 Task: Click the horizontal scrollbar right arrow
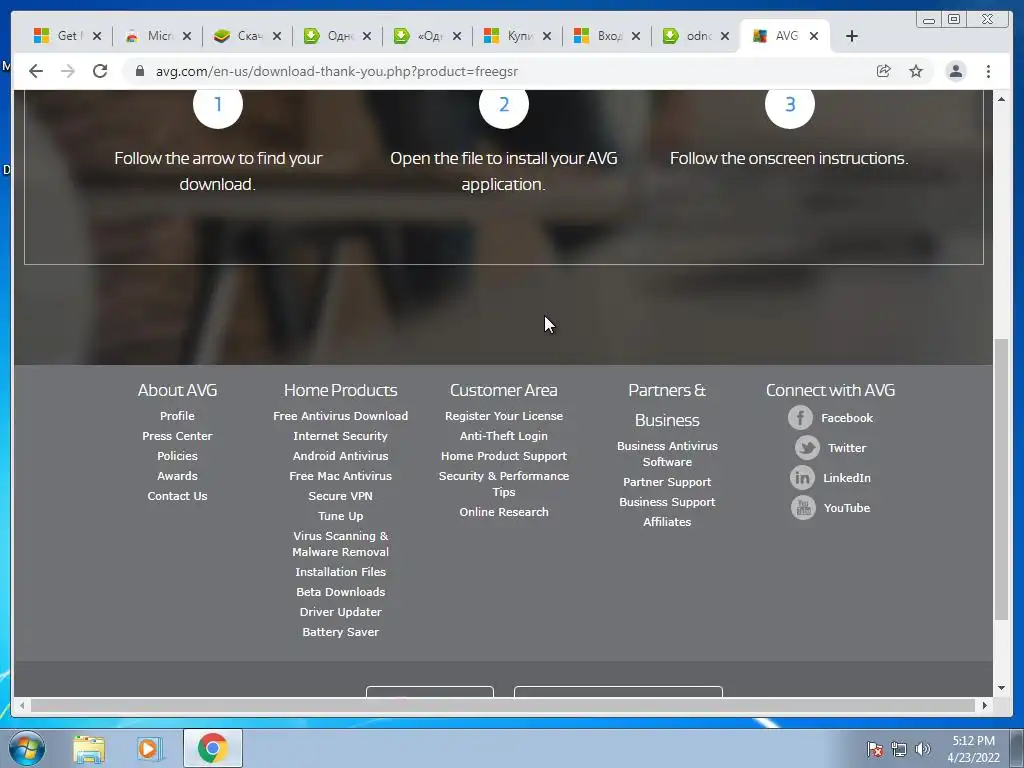[x=985, y=705]
